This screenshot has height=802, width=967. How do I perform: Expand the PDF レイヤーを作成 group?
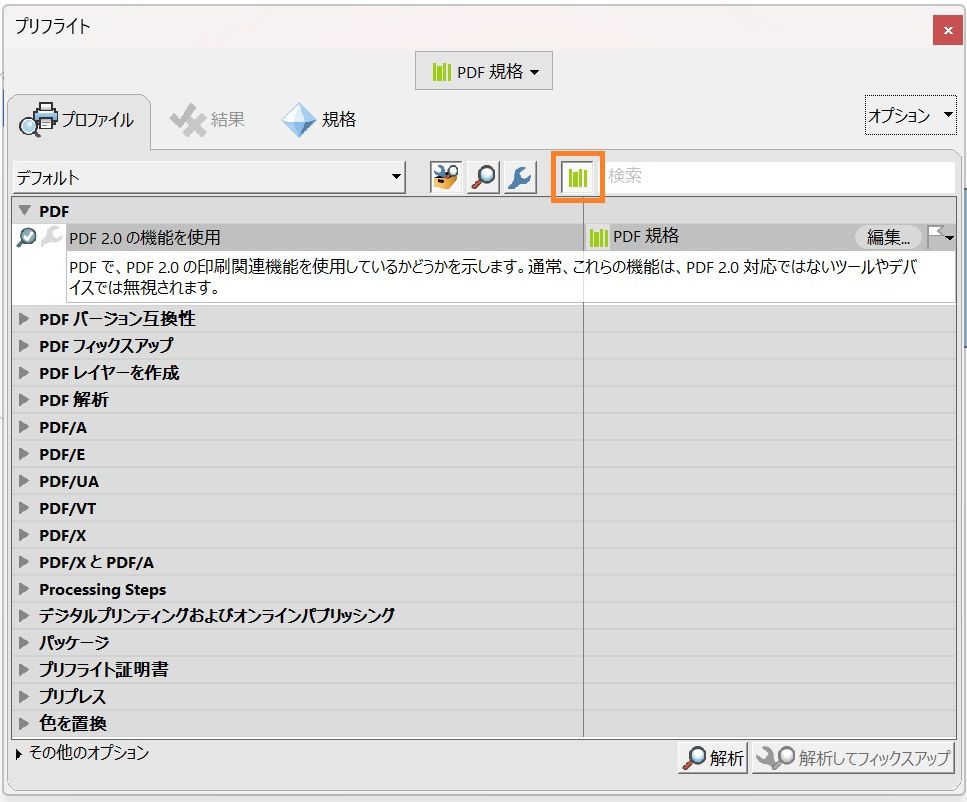(x=24, y=373)
